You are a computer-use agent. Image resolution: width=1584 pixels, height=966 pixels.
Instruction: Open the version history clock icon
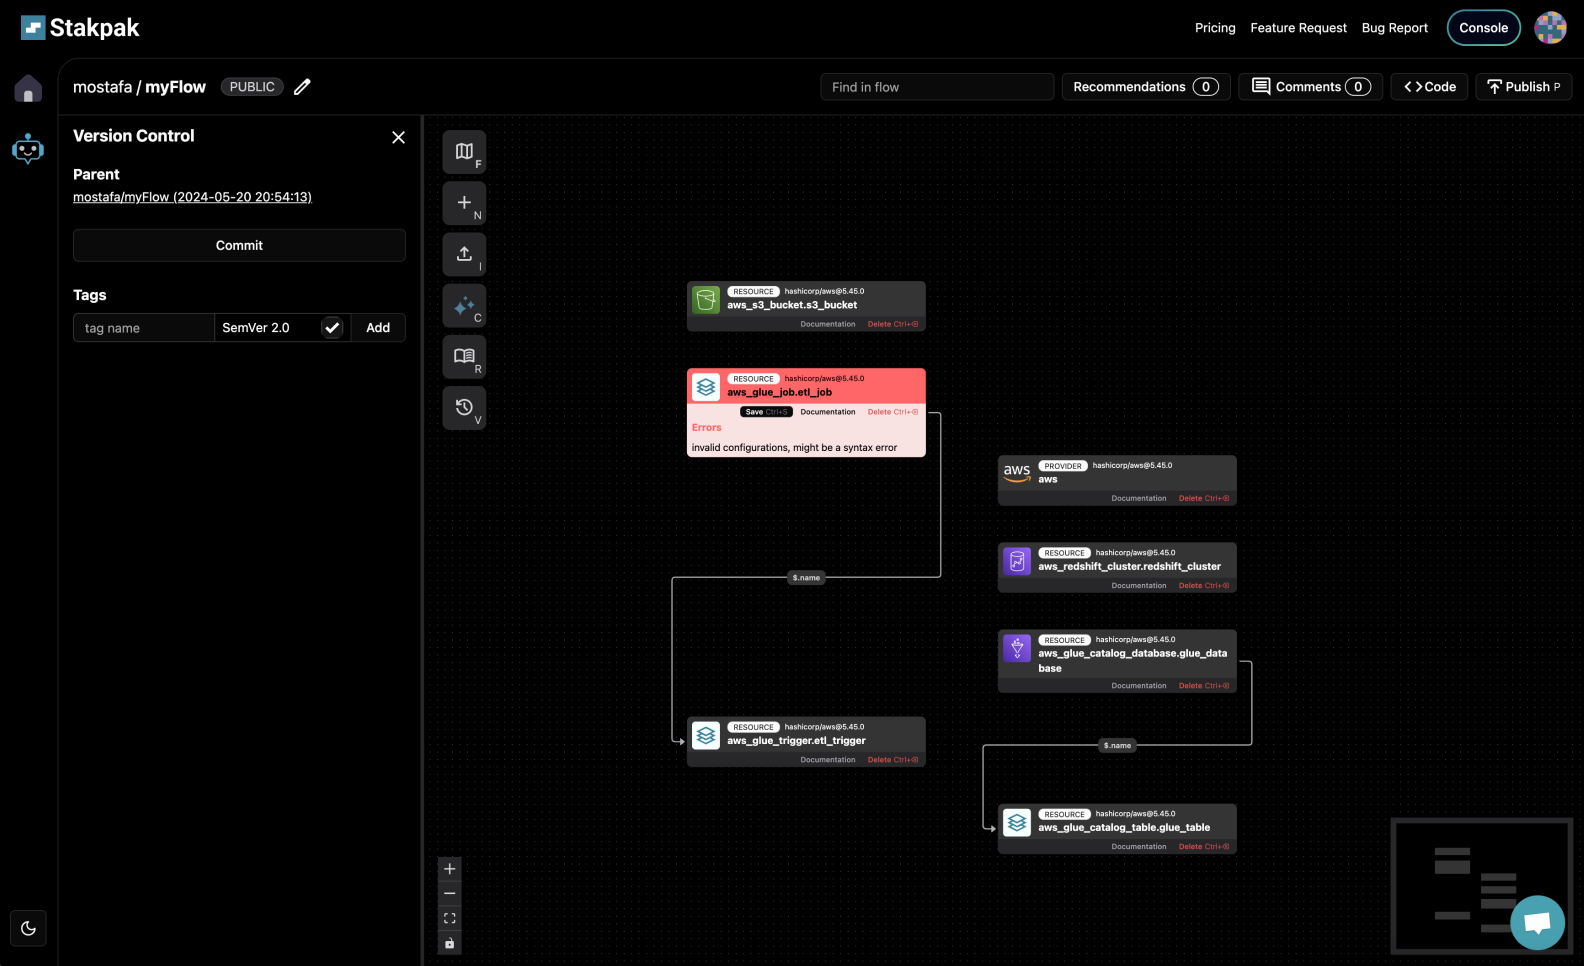pos(464,408)
